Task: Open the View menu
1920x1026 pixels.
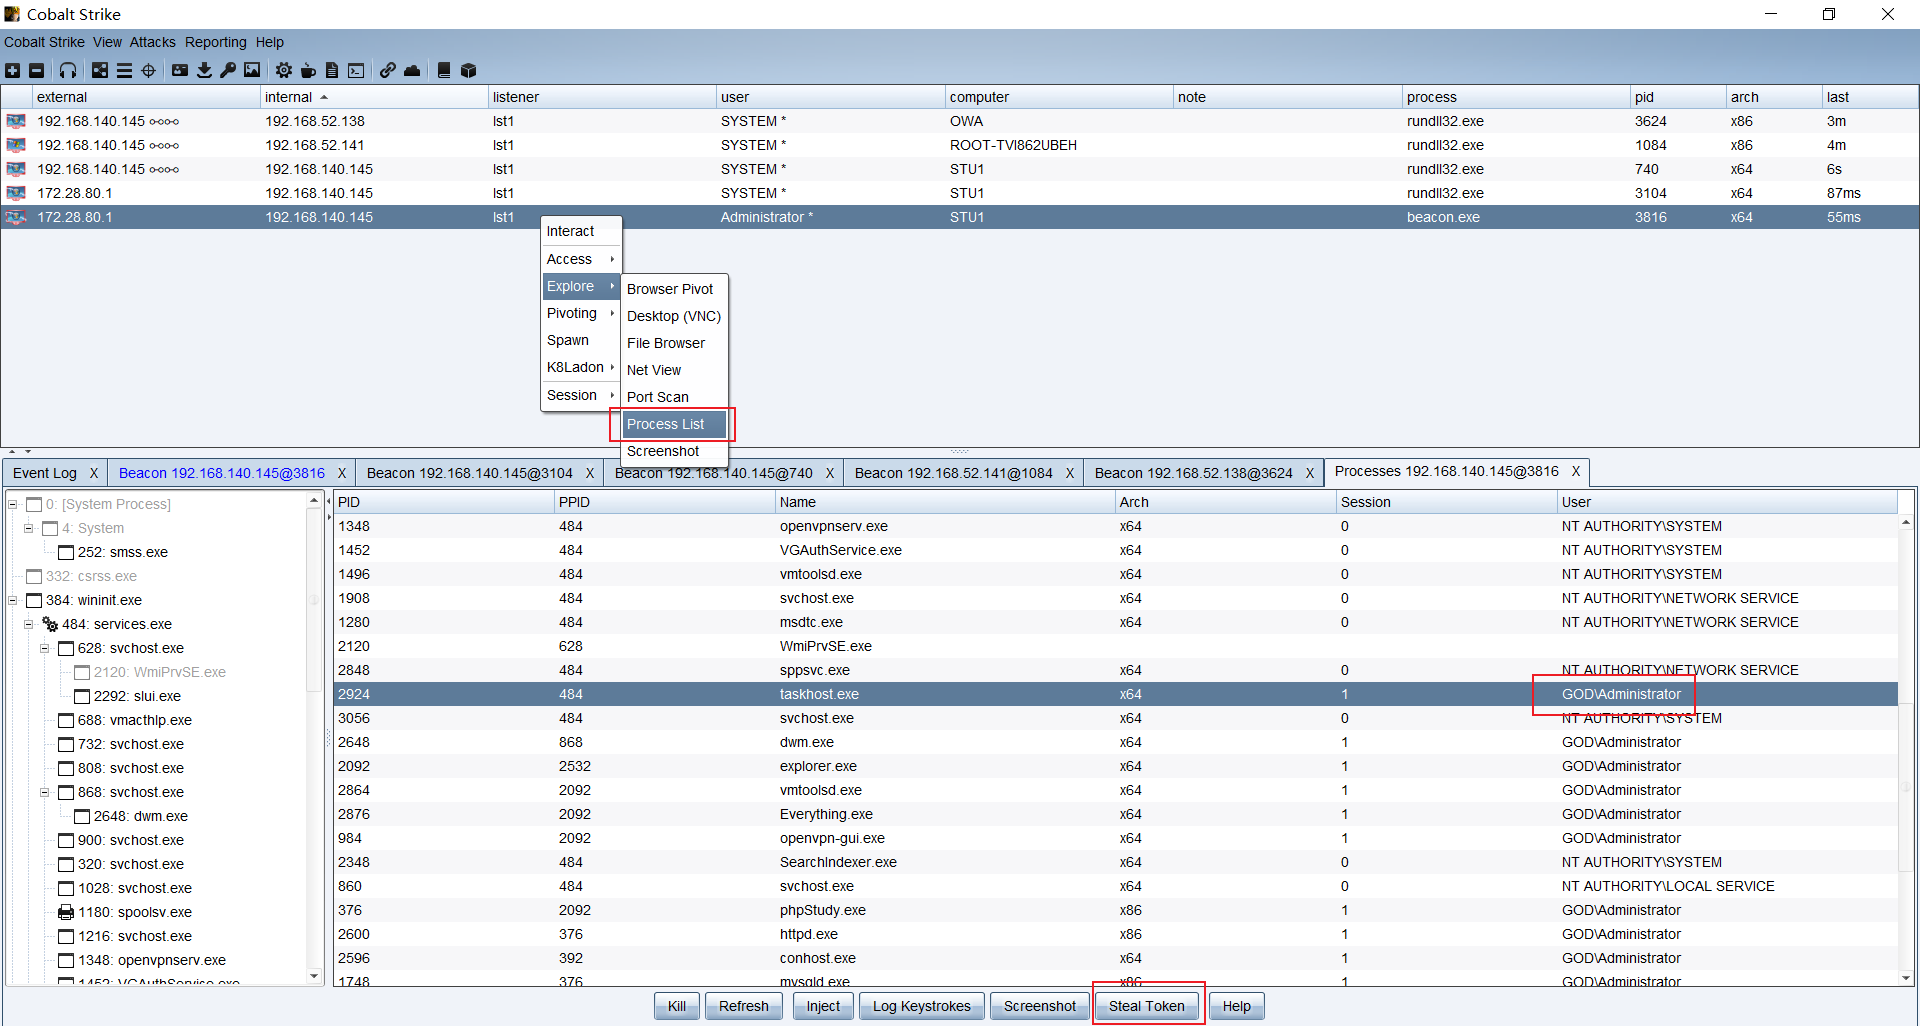Action: tap(107, 42)
